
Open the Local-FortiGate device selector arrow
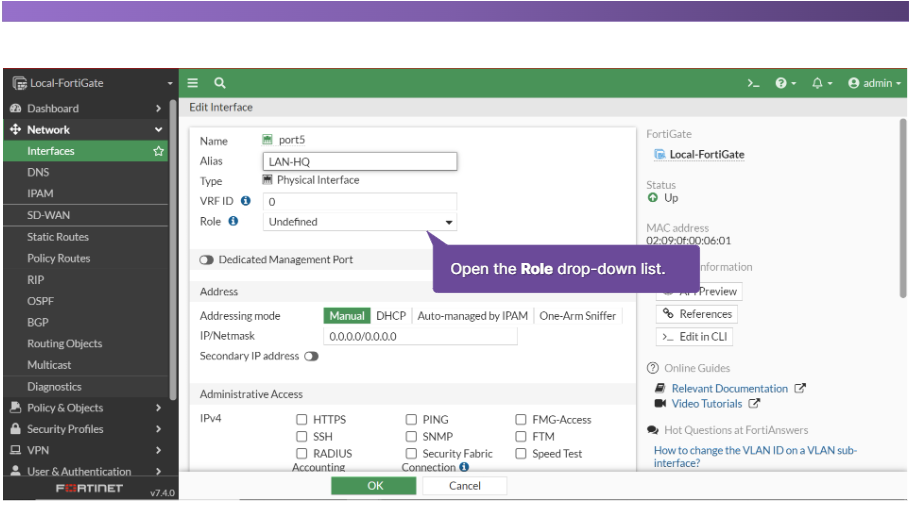(x=170, y=83)
